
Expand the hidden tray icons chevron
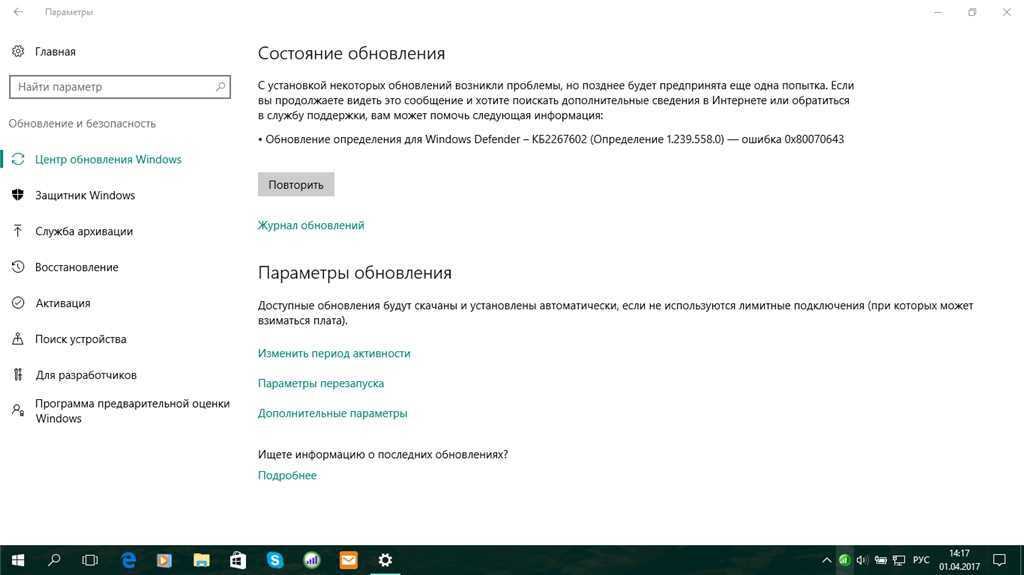[x=826, y=560]
